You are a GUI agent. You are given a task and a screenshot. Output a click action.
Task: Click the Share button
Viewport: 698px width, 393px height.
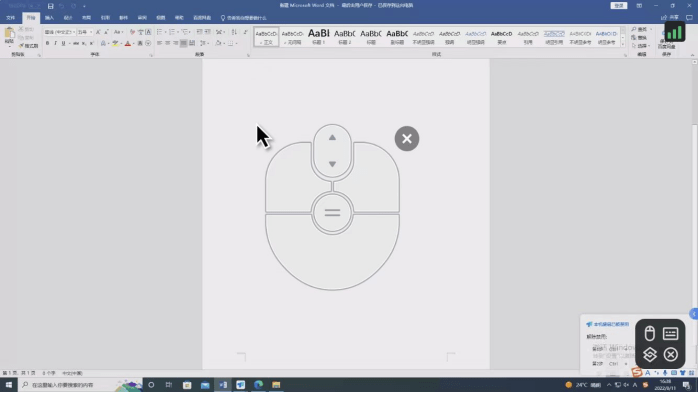click(670, 17)
